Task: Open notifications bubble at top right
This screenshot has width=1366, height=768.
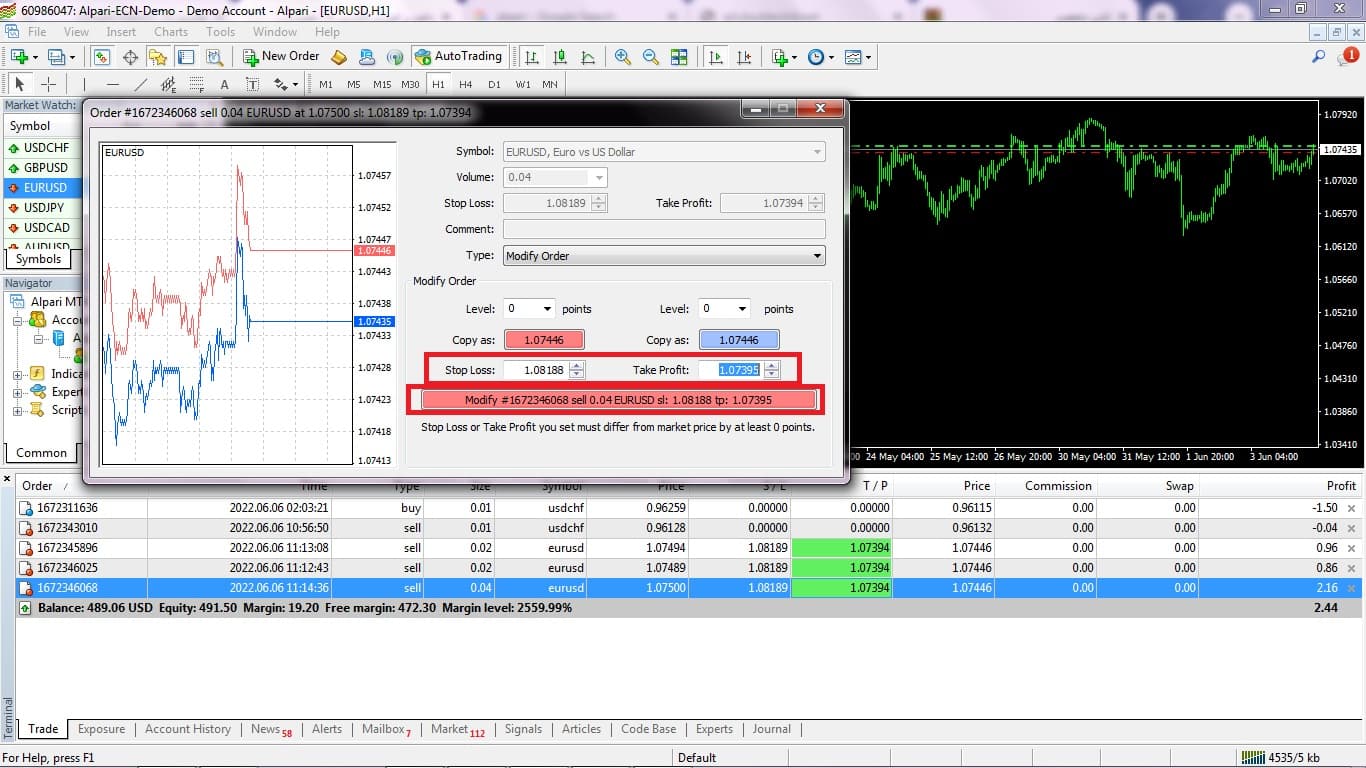Action: pos(1349,57)
